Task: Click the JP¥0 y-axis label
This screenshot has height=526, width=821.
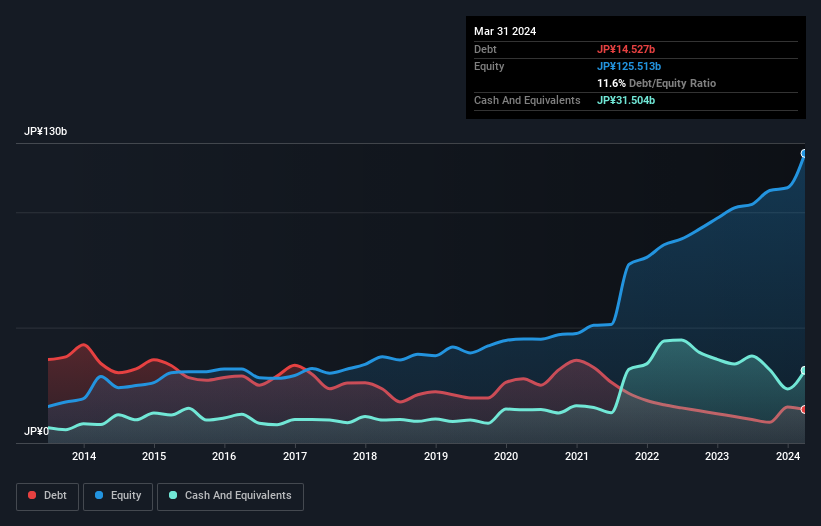Action: [x=36, y=431]
